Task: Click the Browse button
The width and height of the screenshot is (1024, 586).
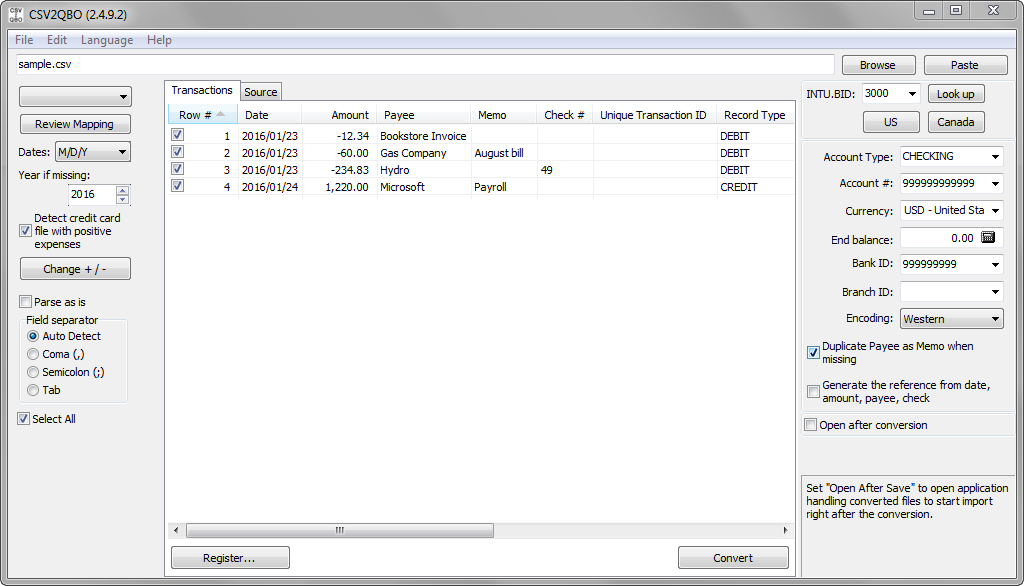Action: click(878, 65)
